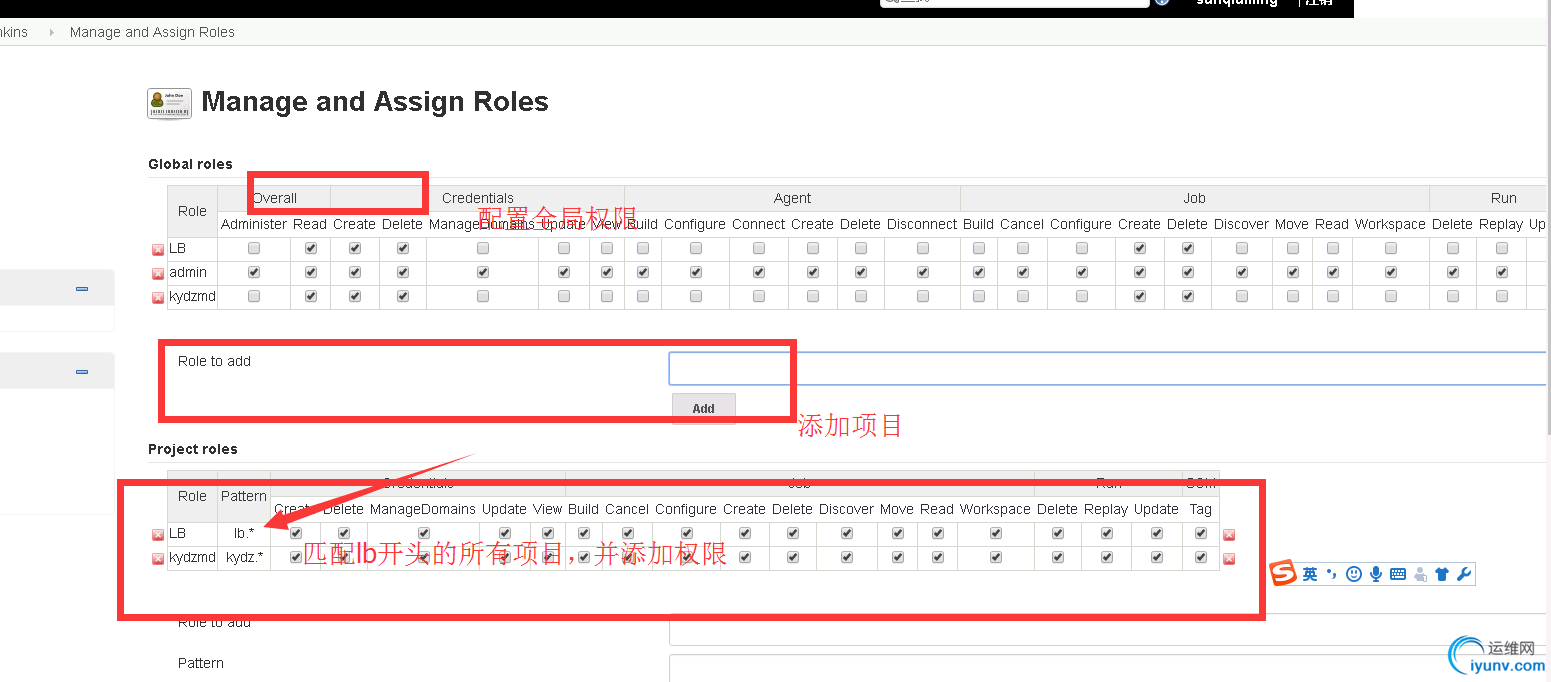Switch input language with the 英 icon

1310,574
